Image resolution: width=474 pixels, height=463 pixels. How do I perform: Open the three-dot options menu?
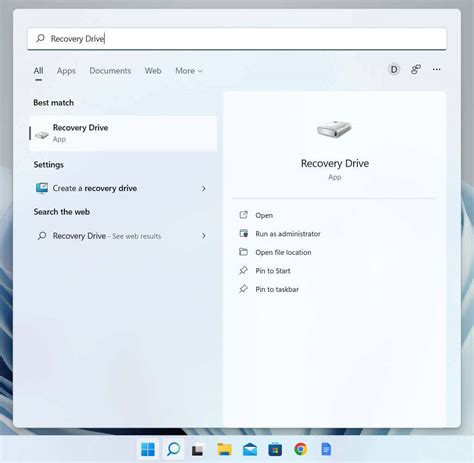click(x=436, y=69)
